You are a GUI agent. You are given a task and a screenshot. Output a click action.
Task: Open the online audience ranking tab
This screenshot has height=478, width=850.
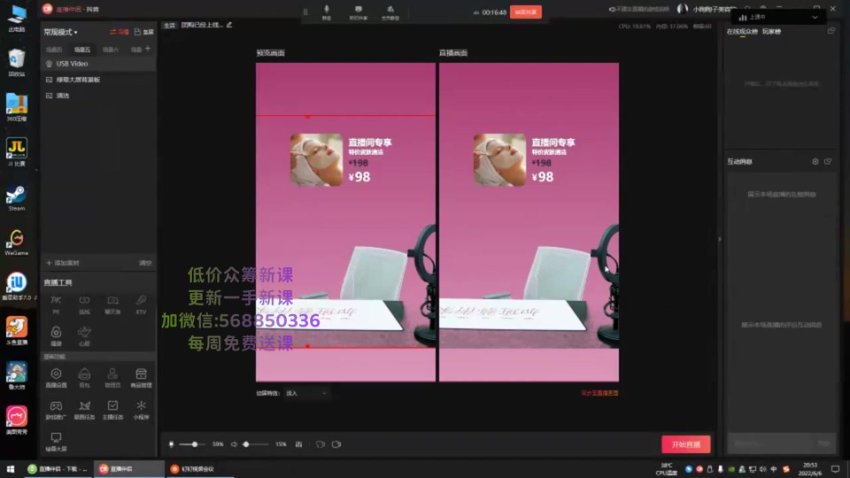[742, 31]
